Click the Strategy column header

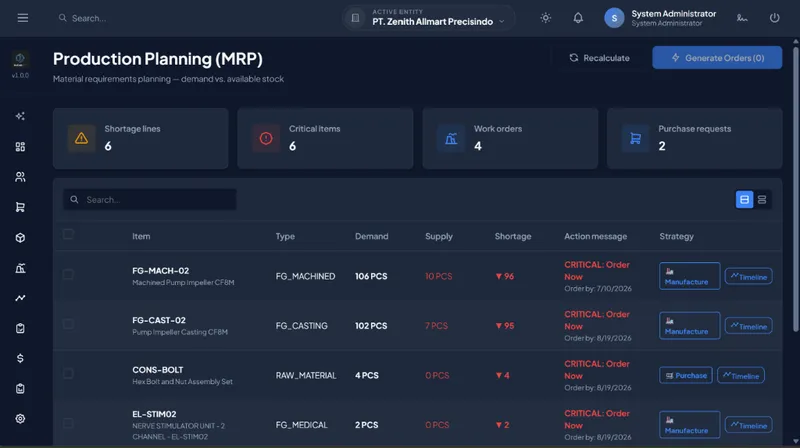click(677, 236)
